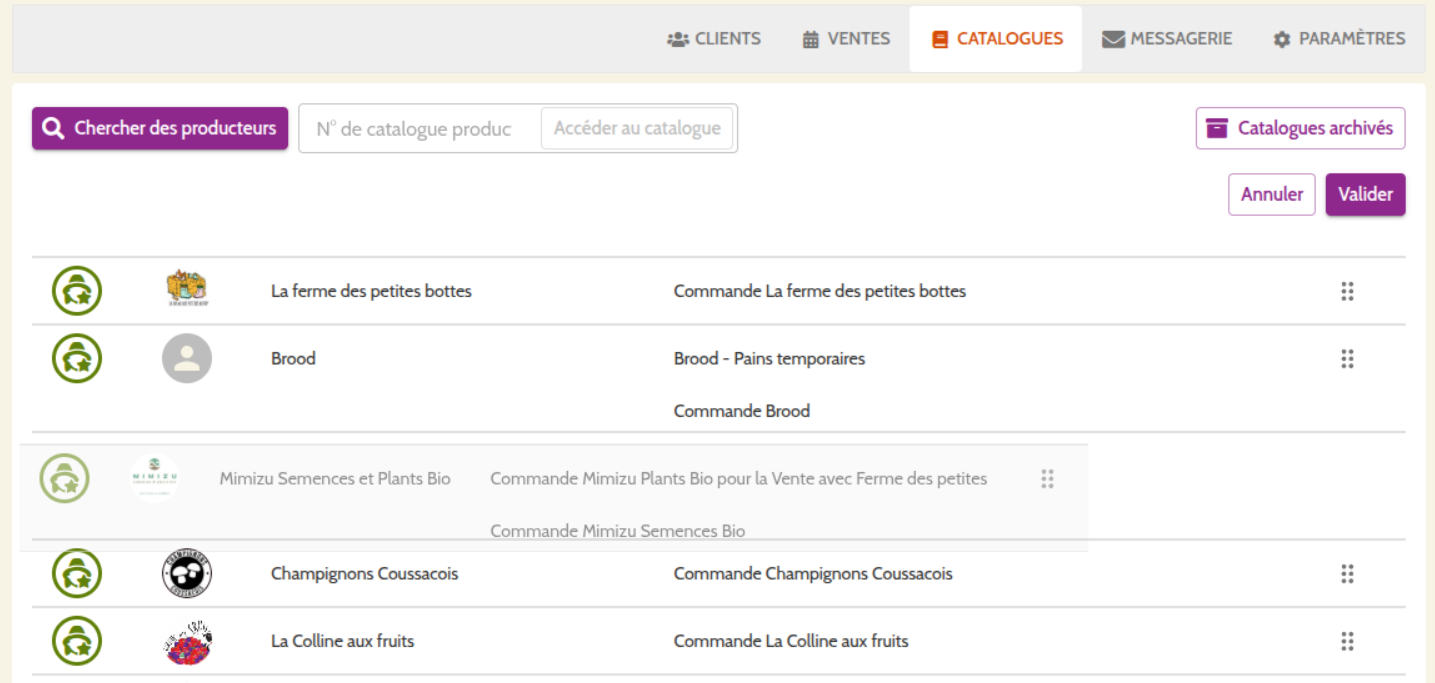Image resolution: width=1435 pixels, height=683 pixels.
Task: Go to the Paramètres tab
Action: tap(1339, 39)
